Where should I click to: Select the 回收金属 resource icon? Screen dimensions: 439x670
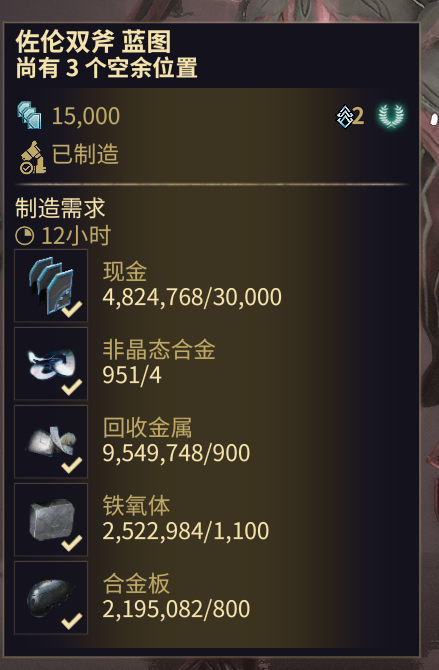point(51,442)
